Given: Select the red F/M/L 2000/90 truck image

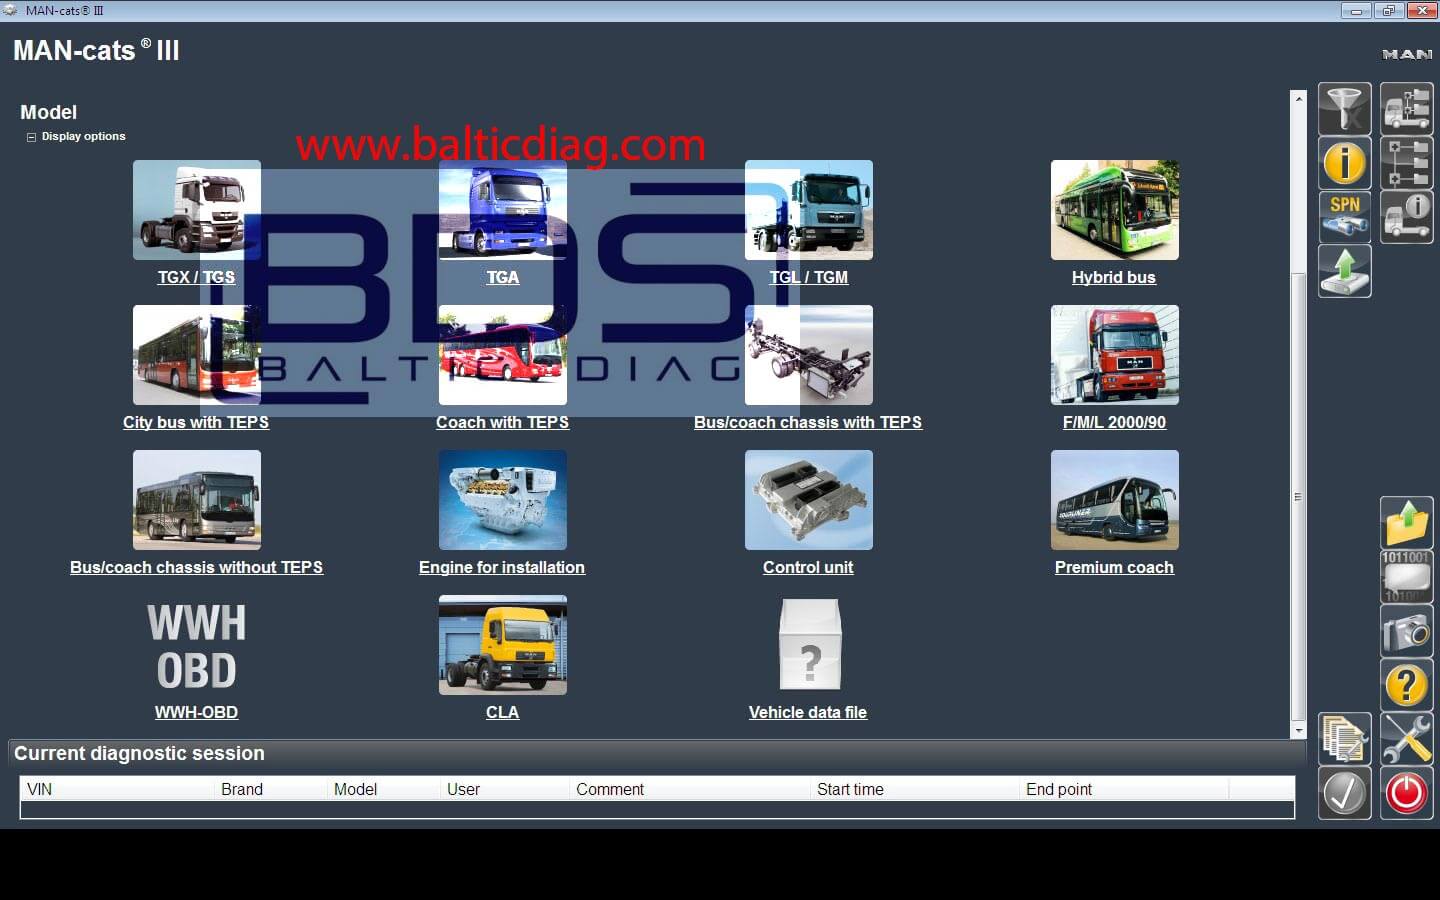Looking at the screenshot, I should 1115,355.
